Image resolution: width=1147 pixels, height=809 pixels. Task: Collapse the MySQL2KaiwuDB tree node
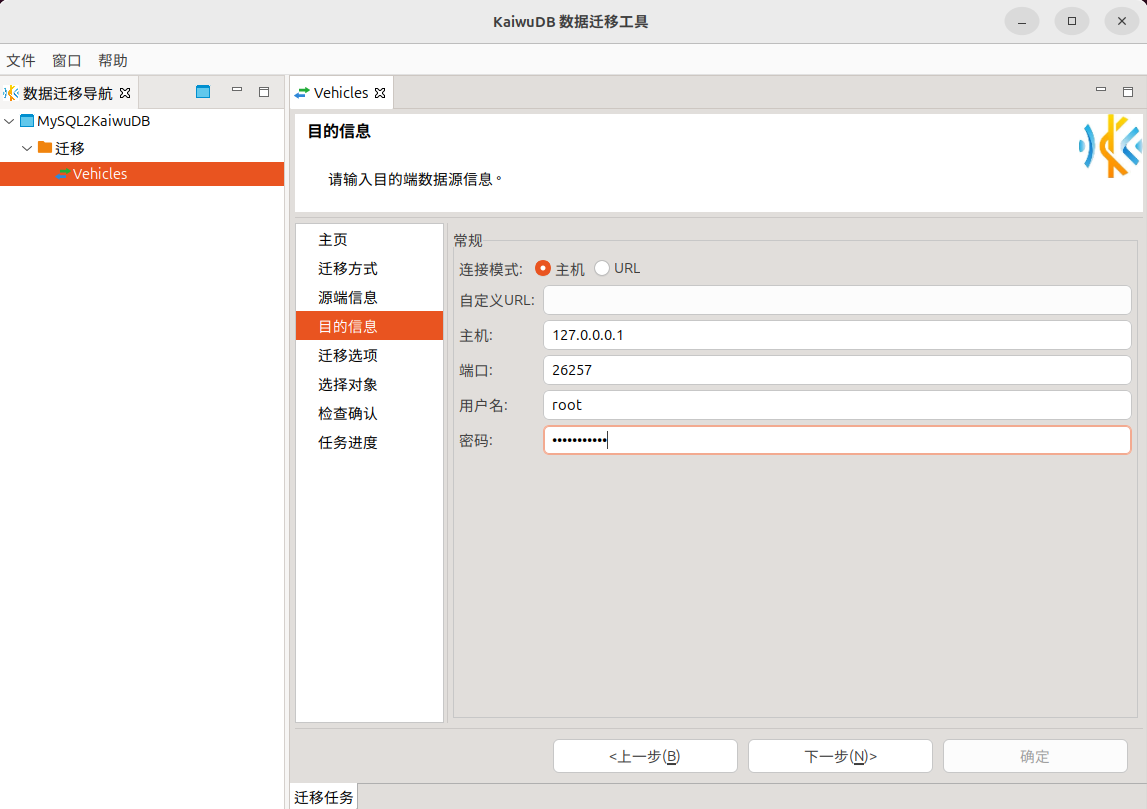tap(10, 121)
